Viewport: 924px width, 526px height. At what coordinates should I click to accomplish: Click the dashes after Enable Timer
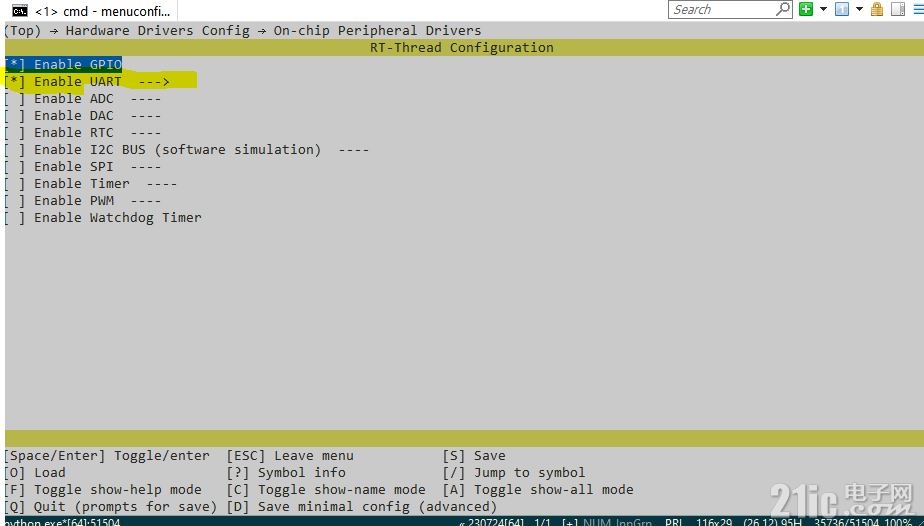[x=161, y=184]
